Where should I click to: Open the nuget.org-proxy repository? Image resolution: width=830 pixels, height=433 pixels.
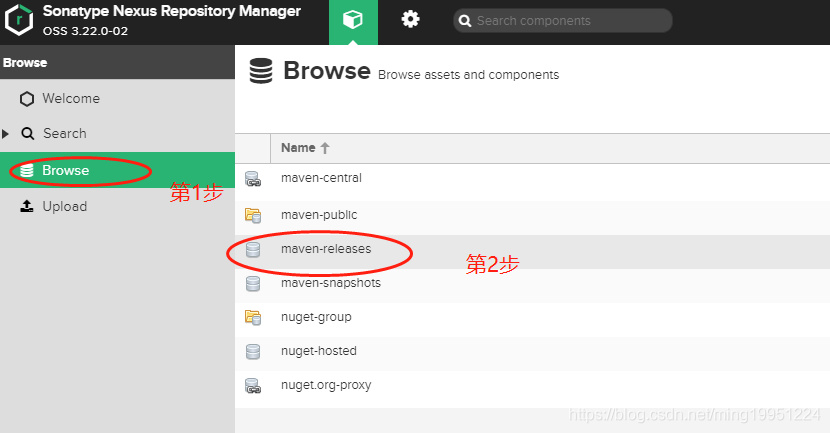pyautogui.click(x=326, y=385)
